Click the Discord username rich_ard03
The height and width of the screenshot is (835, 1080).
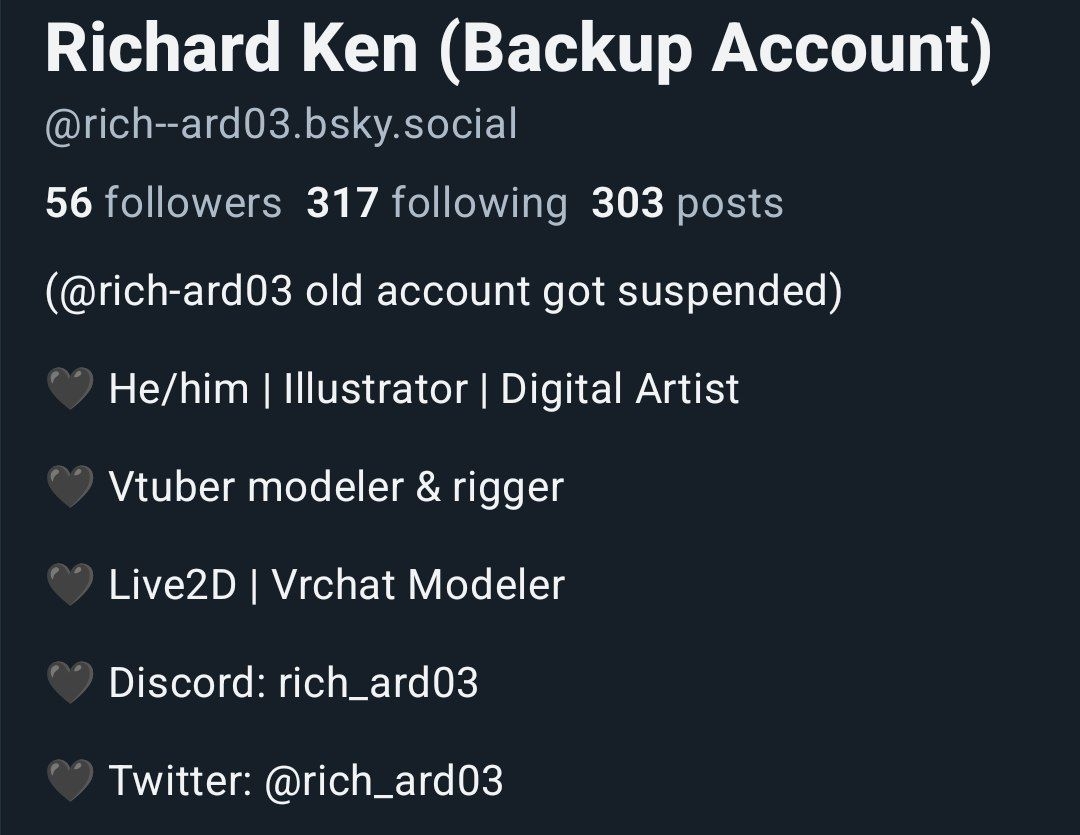click(x=378, y=683)
